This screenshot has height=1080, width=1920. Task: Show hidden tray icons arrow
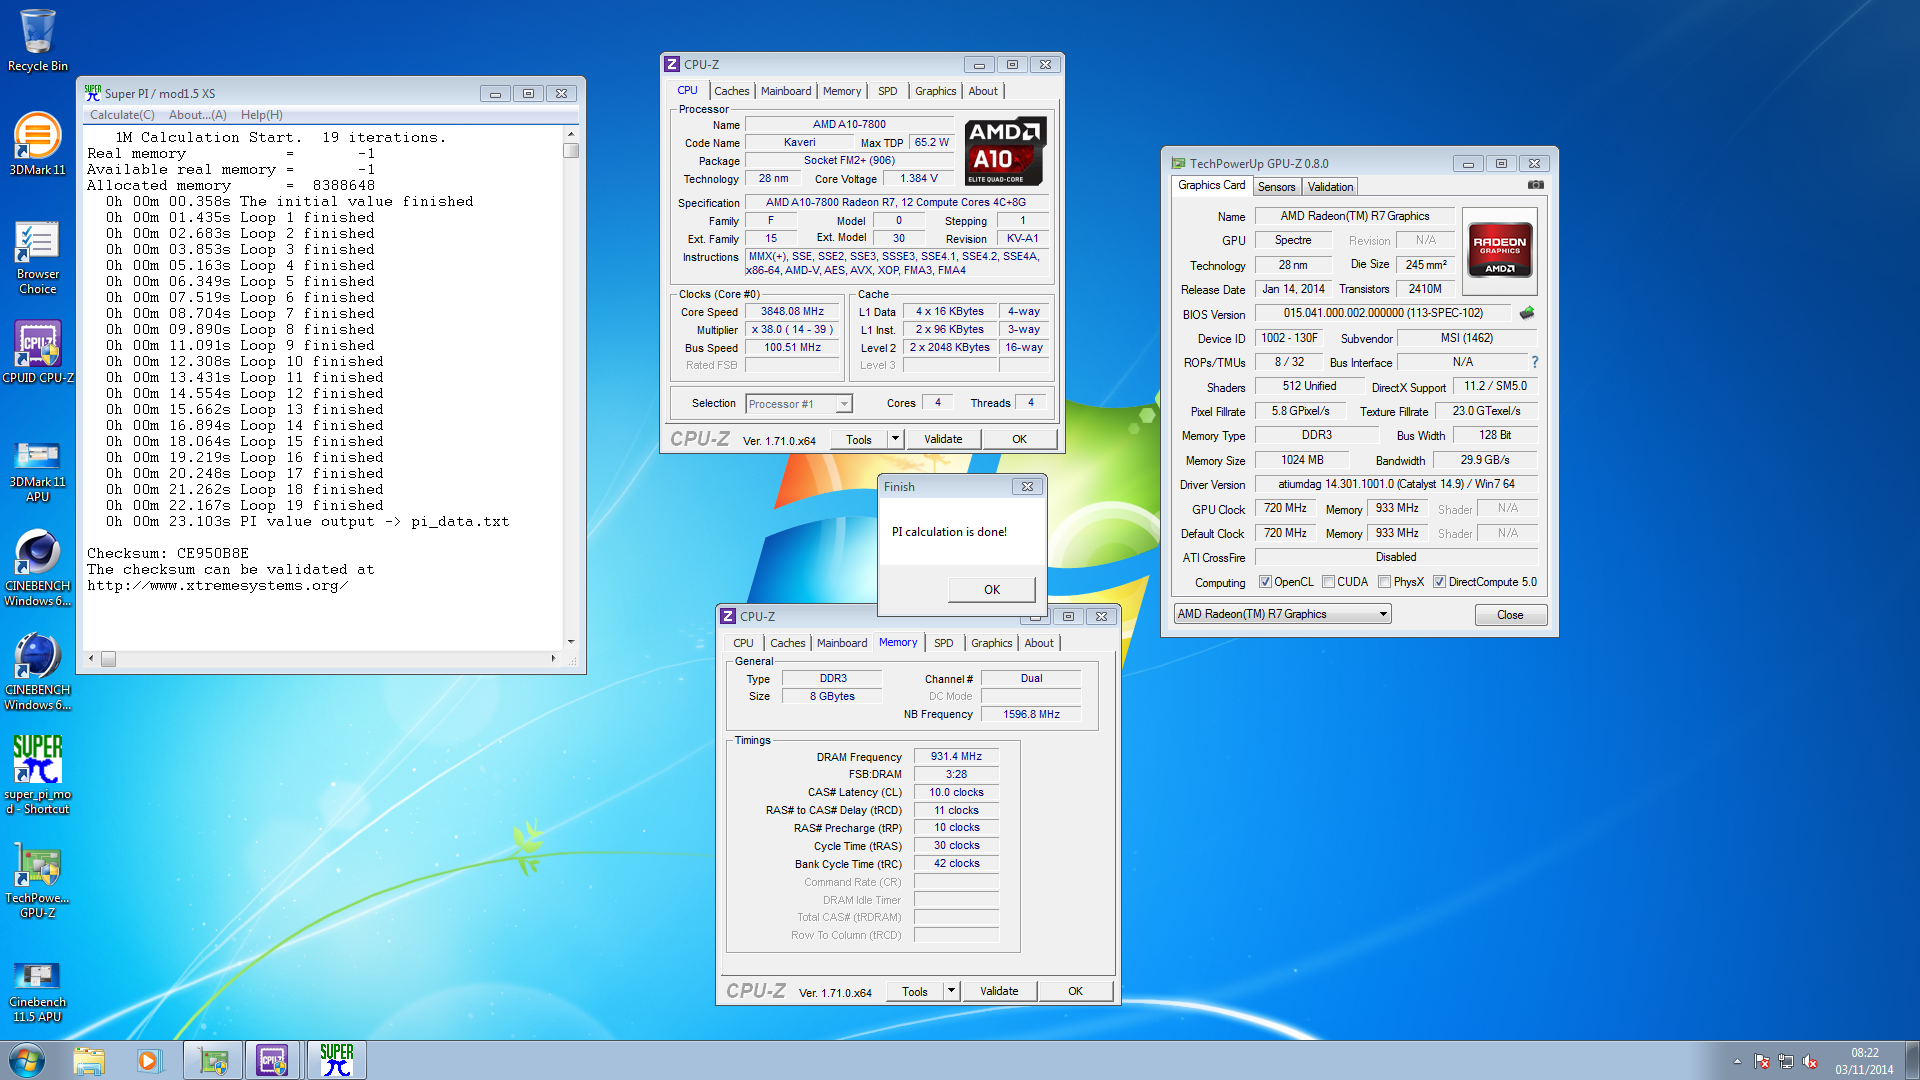[x=1737, y=1061]
